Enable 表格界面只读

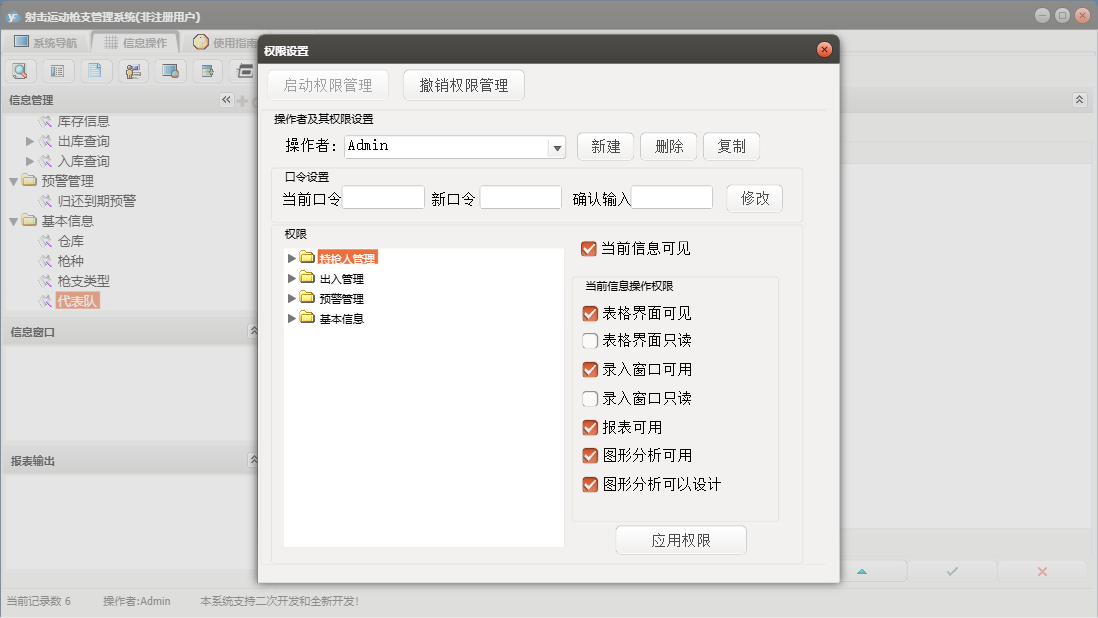tap(590, 341)
